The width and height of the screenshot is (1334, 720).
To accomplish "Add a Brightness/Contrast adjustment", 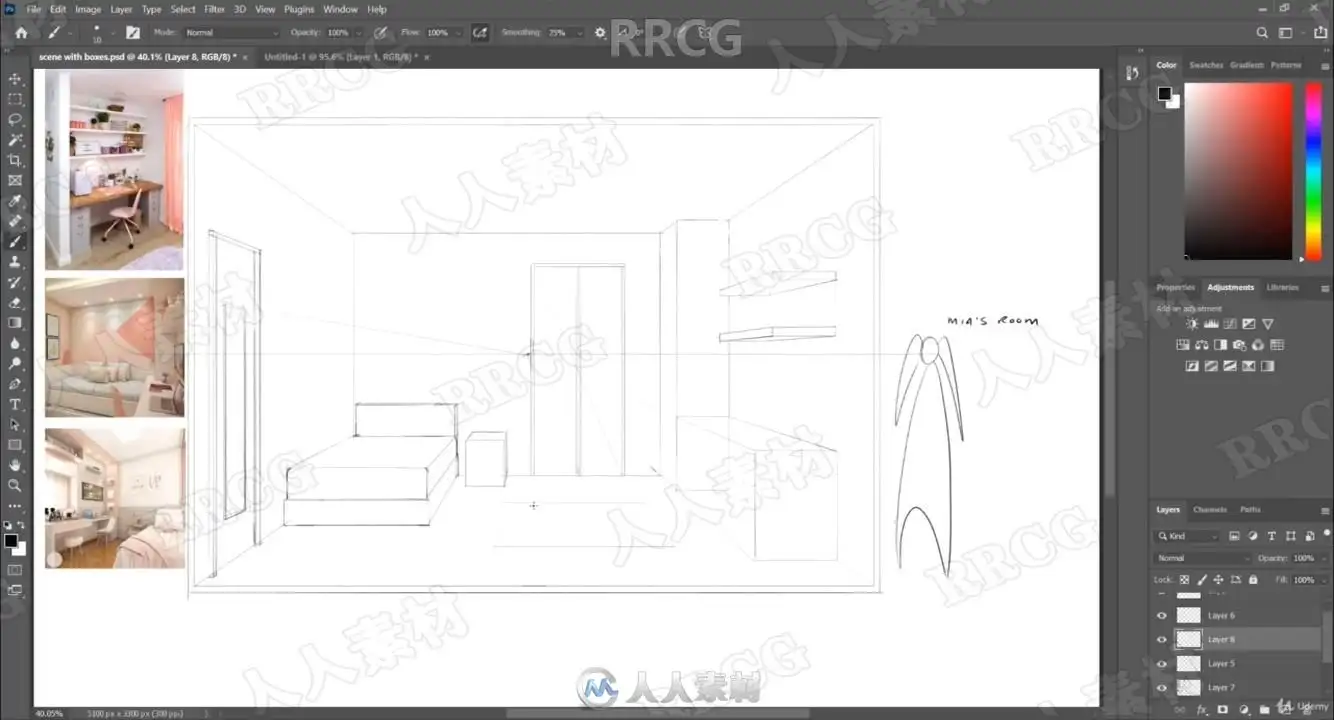I will [x=1192, y=324].
